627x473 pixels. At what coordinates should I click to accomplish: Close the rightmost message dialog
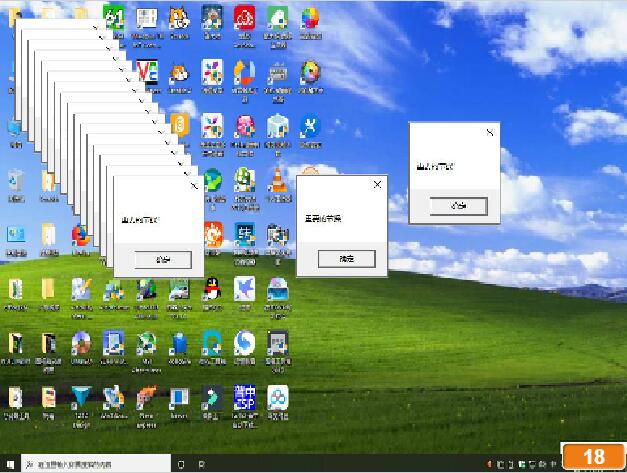(x=490, y=132)
